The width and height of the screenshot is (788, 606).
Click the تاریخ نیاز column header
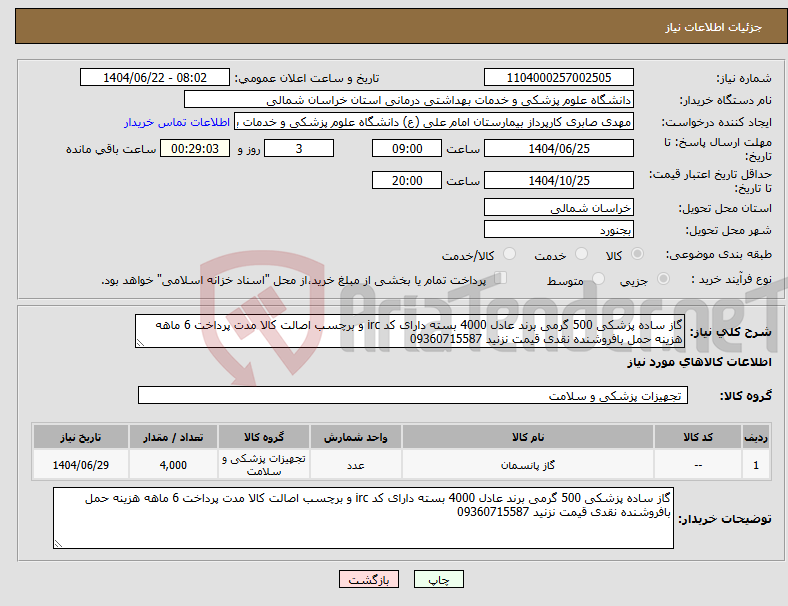[81, 437]
